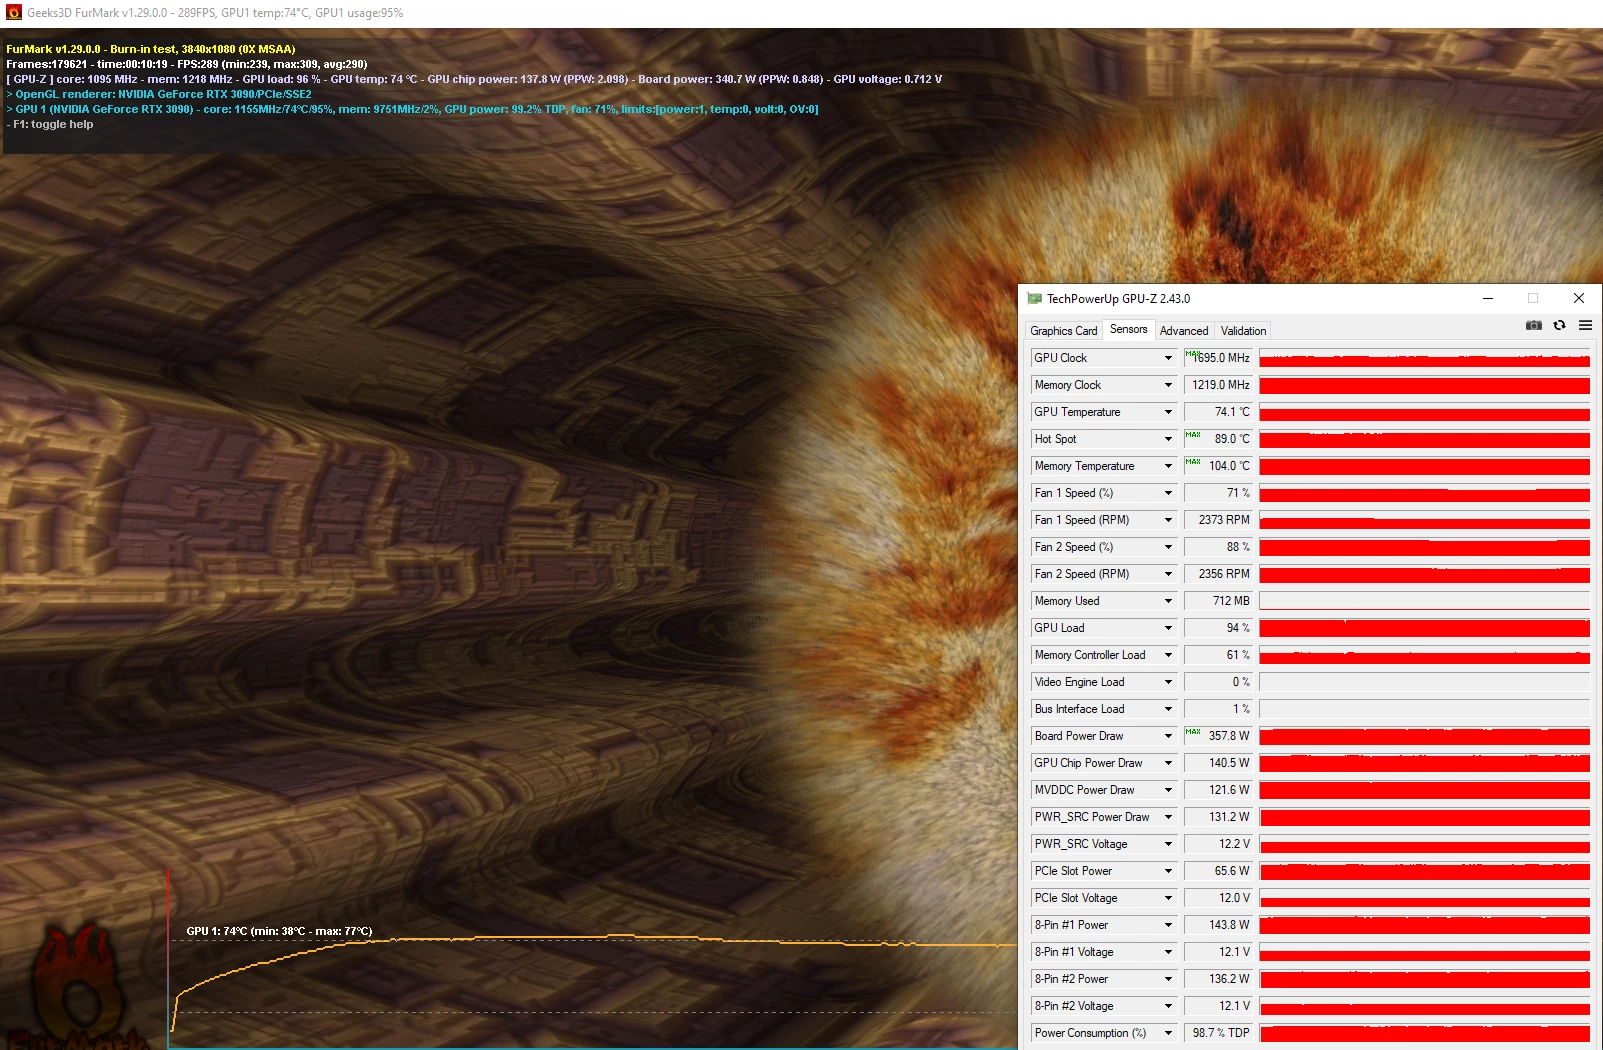Click the GPU Load red history graph

coord(1424,628)
